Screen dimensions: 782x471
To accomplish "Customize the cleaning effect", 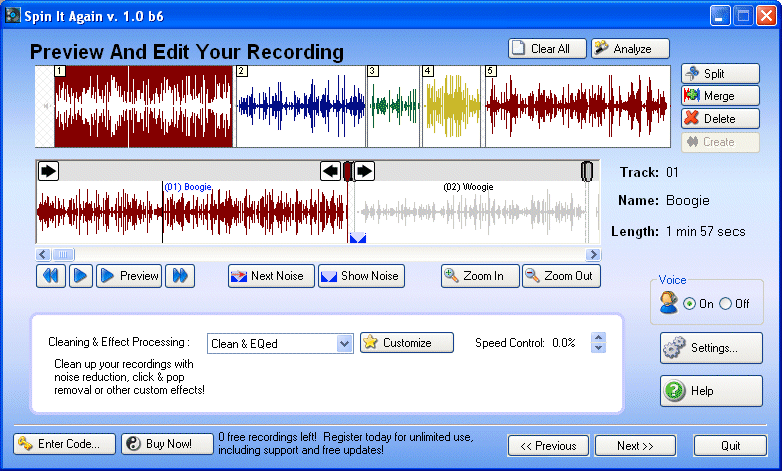I will 407,343.
